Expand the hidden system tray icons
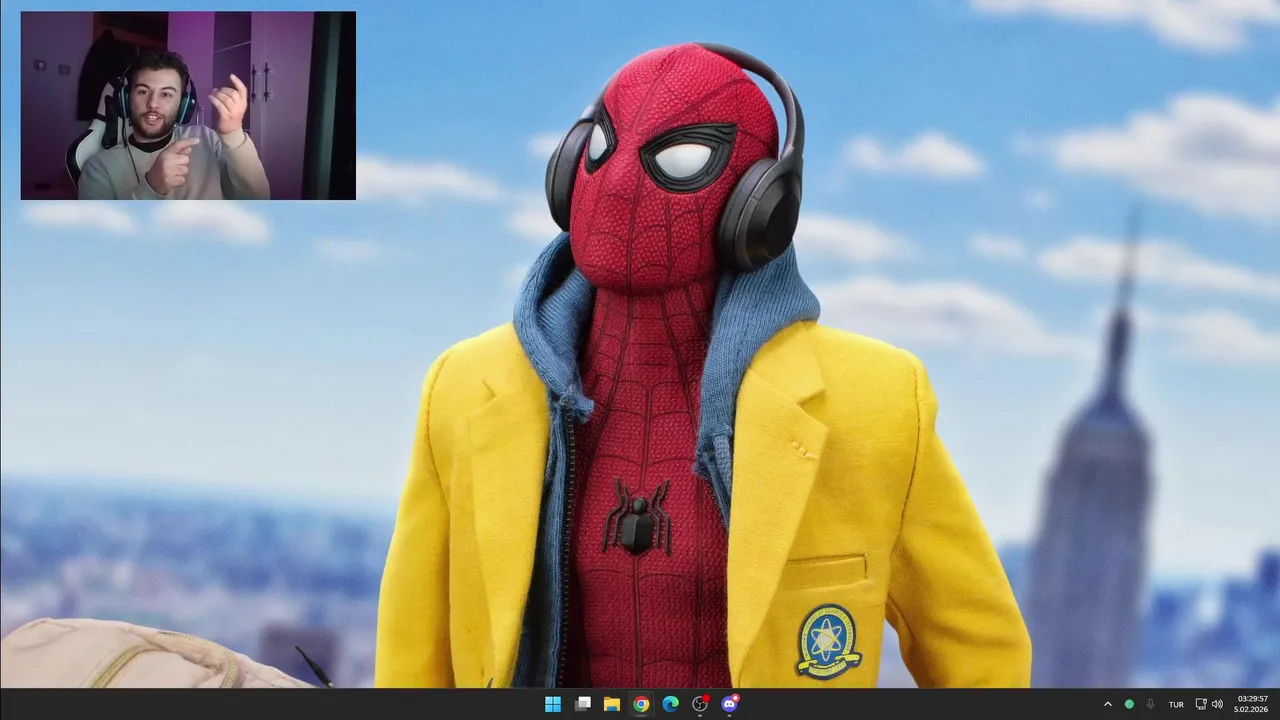 [1107, 704]
